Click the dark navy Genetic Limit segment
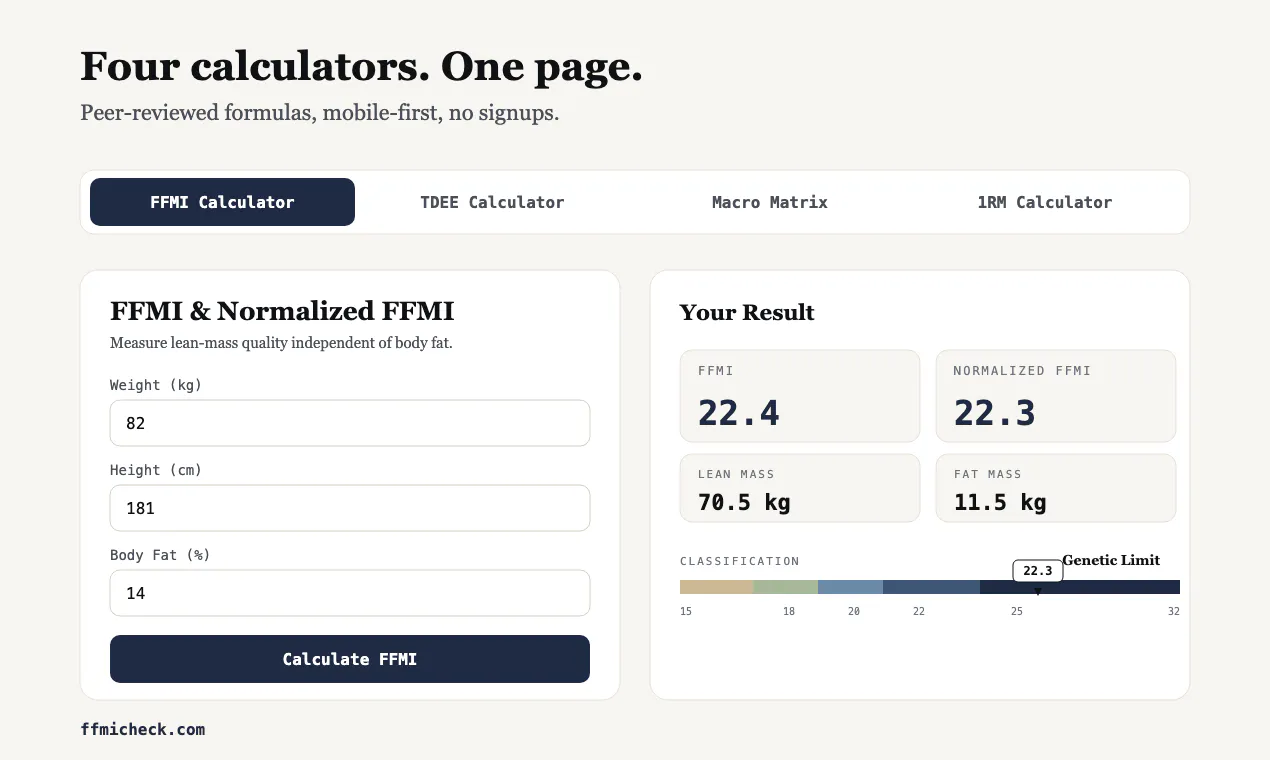This screenshot has width=1270, height=760. (x=1080, y=587)
